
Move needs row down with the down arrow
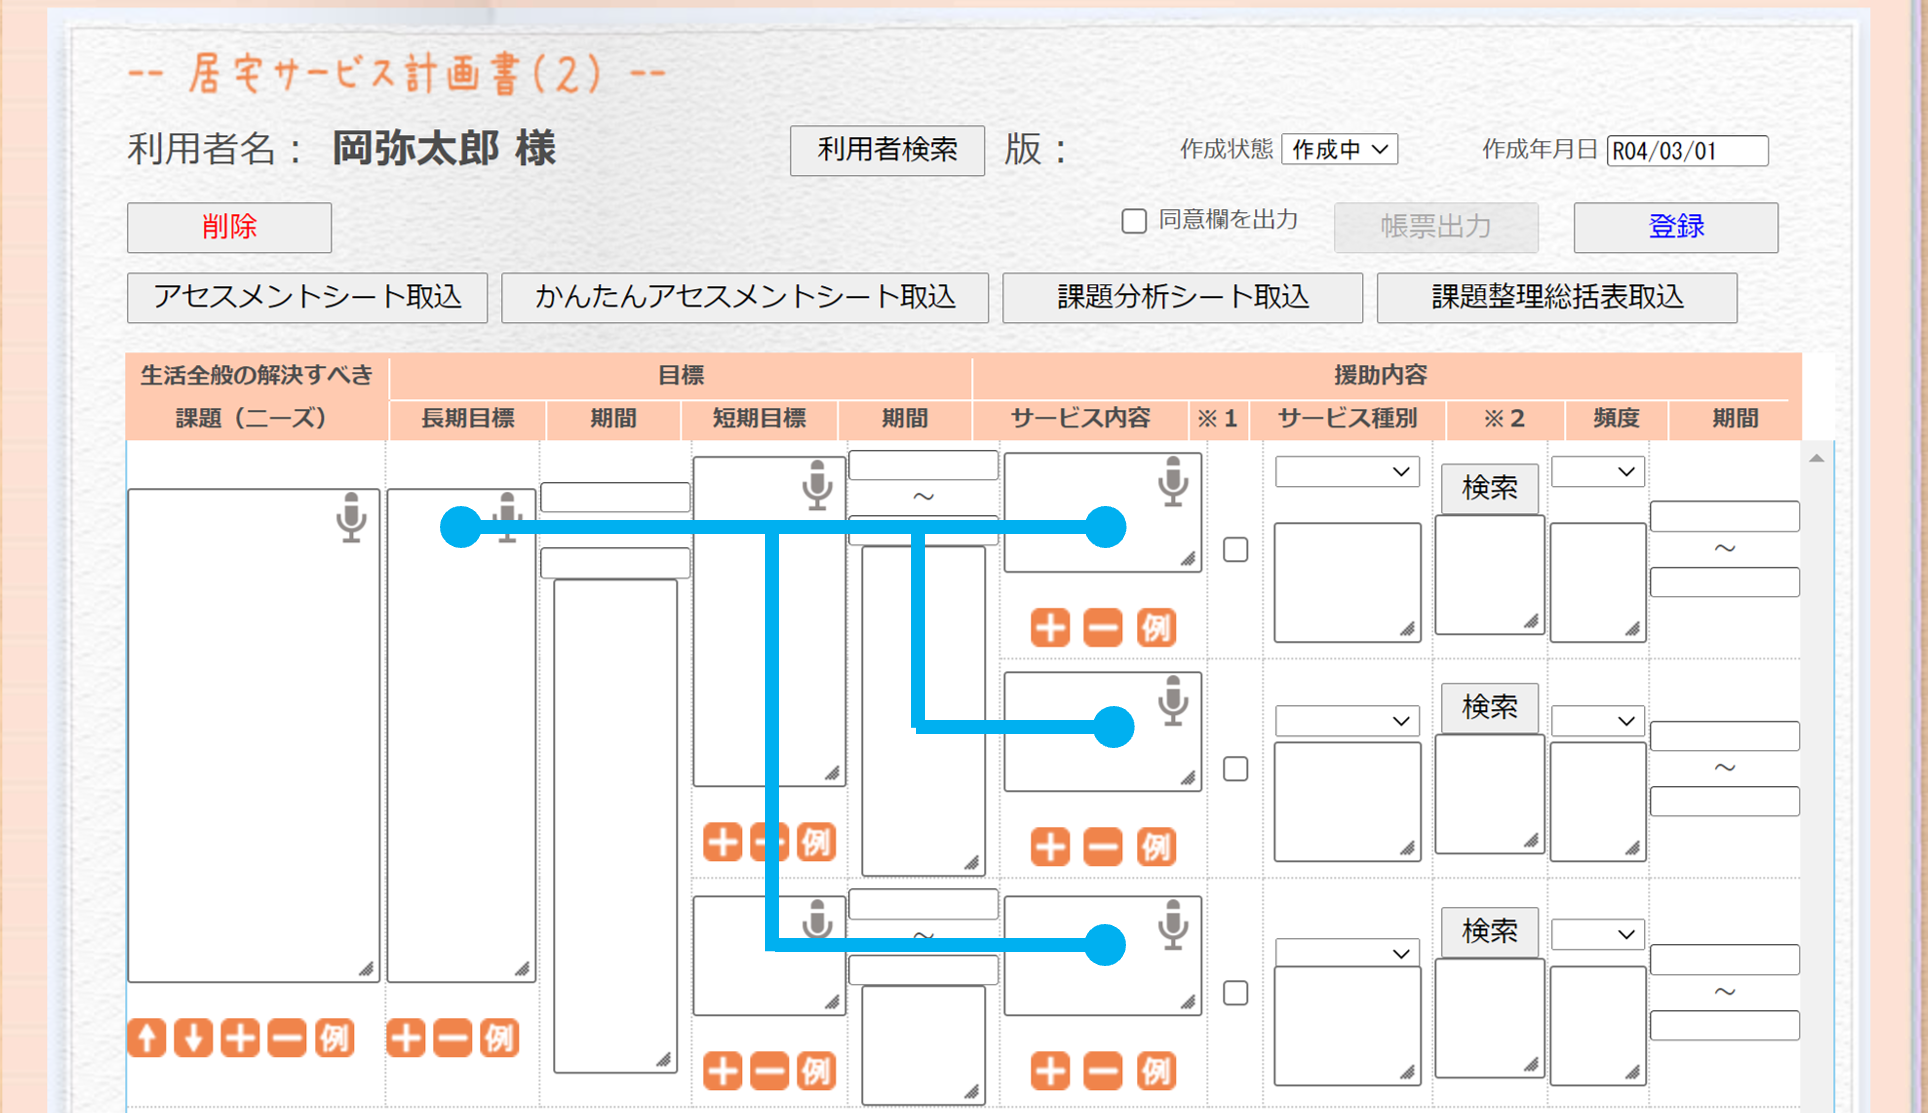(193, 1038)
